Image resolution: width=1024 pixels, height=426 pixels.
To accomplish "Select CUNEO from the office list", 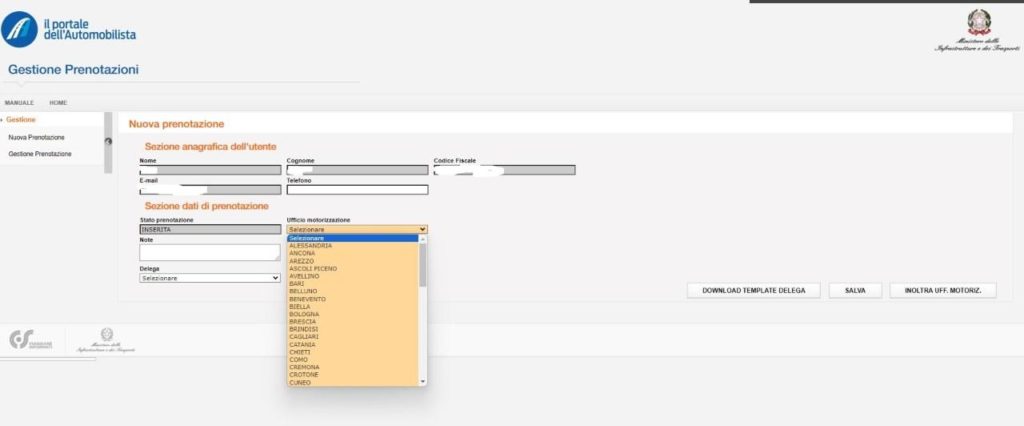I will coord(353,382).
